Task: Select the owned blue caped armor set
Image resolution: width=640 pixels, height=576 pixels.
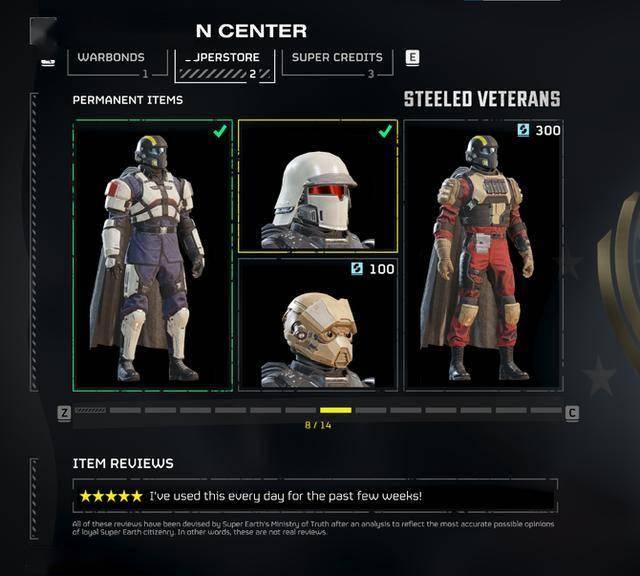Action: pyautogui.click(x=153, y=256)
